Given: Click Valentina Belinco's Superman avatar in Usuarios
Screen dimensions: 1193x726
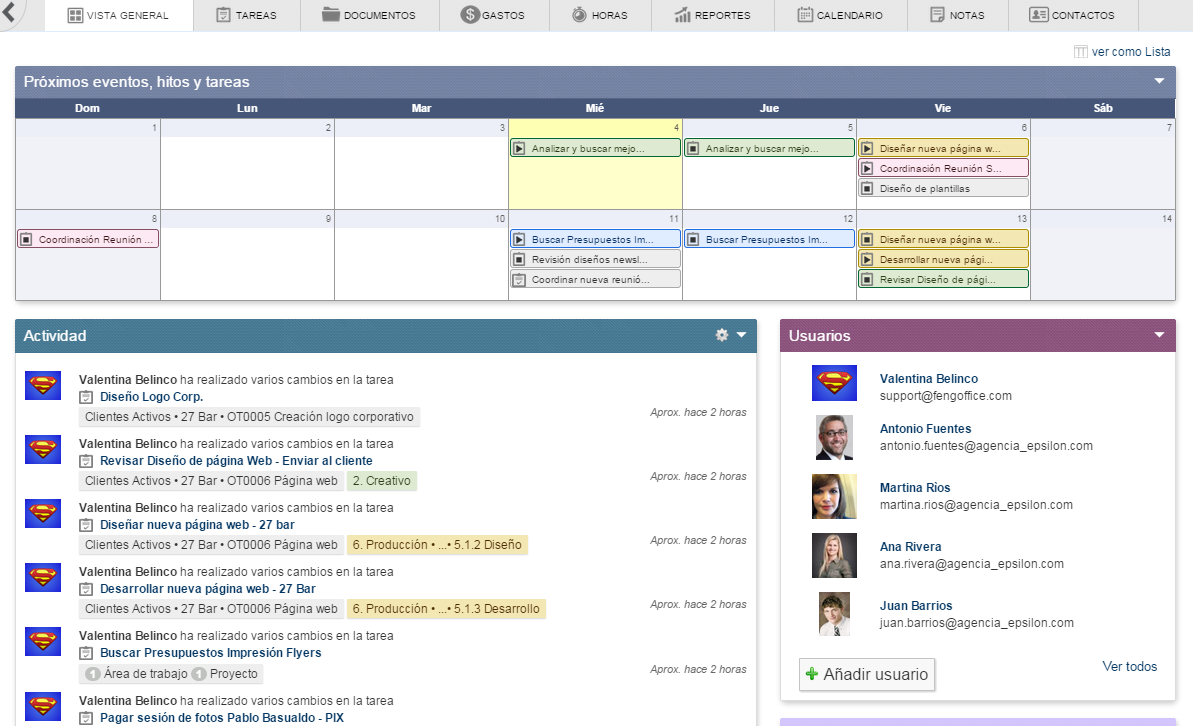Looking at the screenshot, I should tap(834, 384).
